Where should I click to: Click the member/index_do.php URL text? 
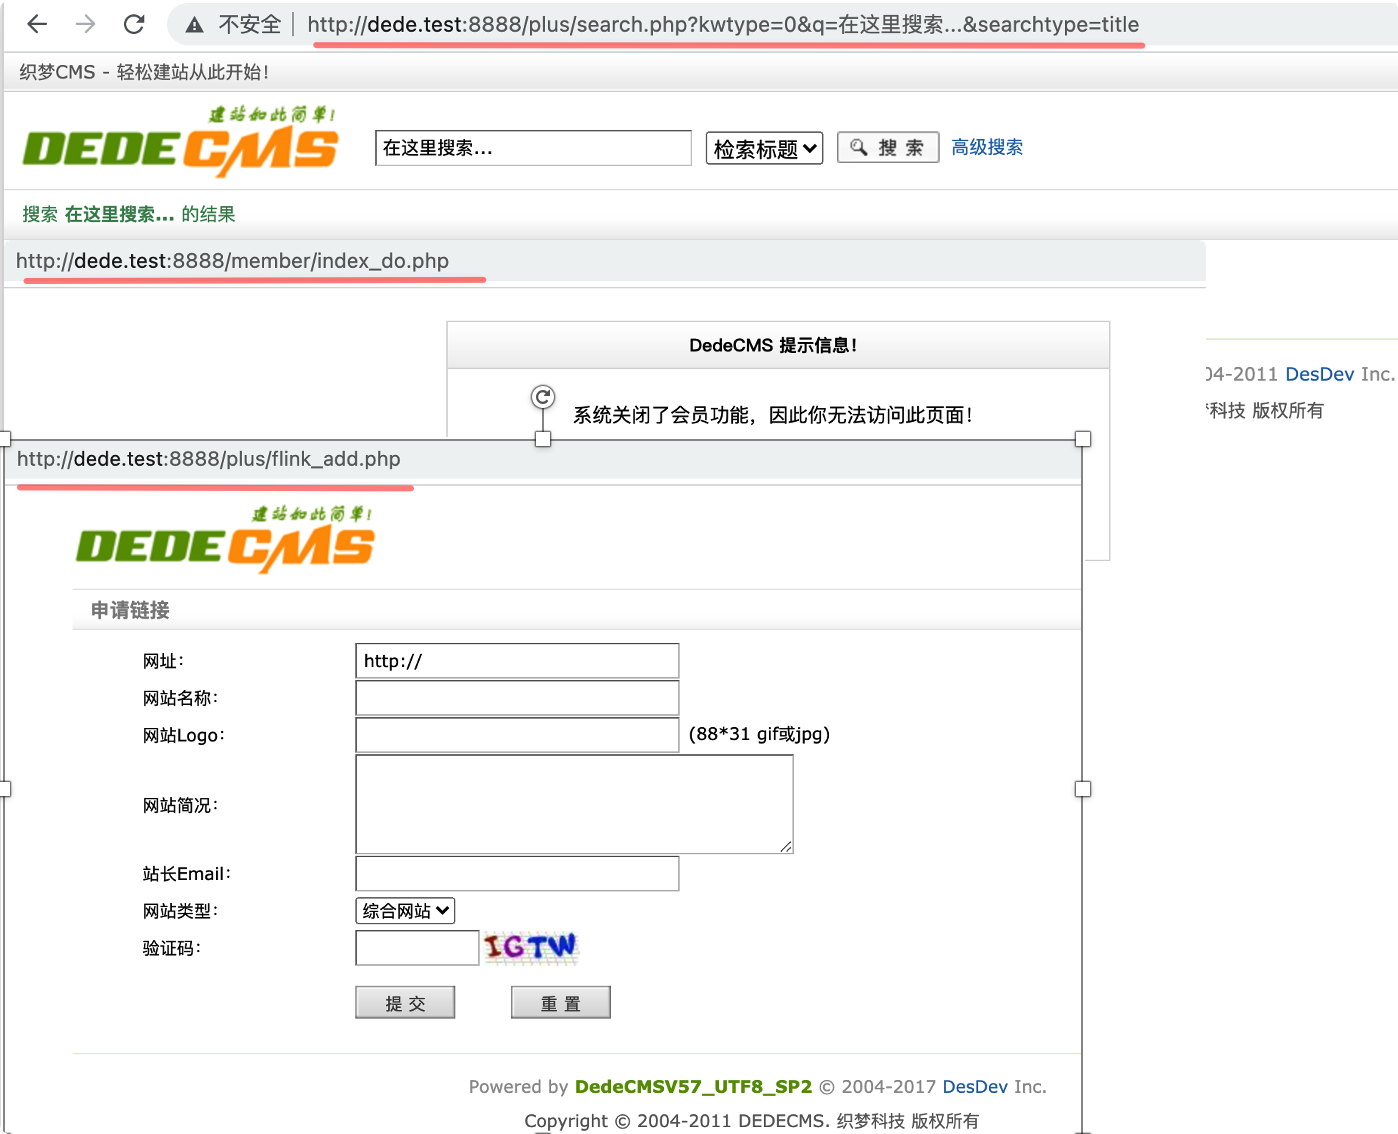click(232, 261)
